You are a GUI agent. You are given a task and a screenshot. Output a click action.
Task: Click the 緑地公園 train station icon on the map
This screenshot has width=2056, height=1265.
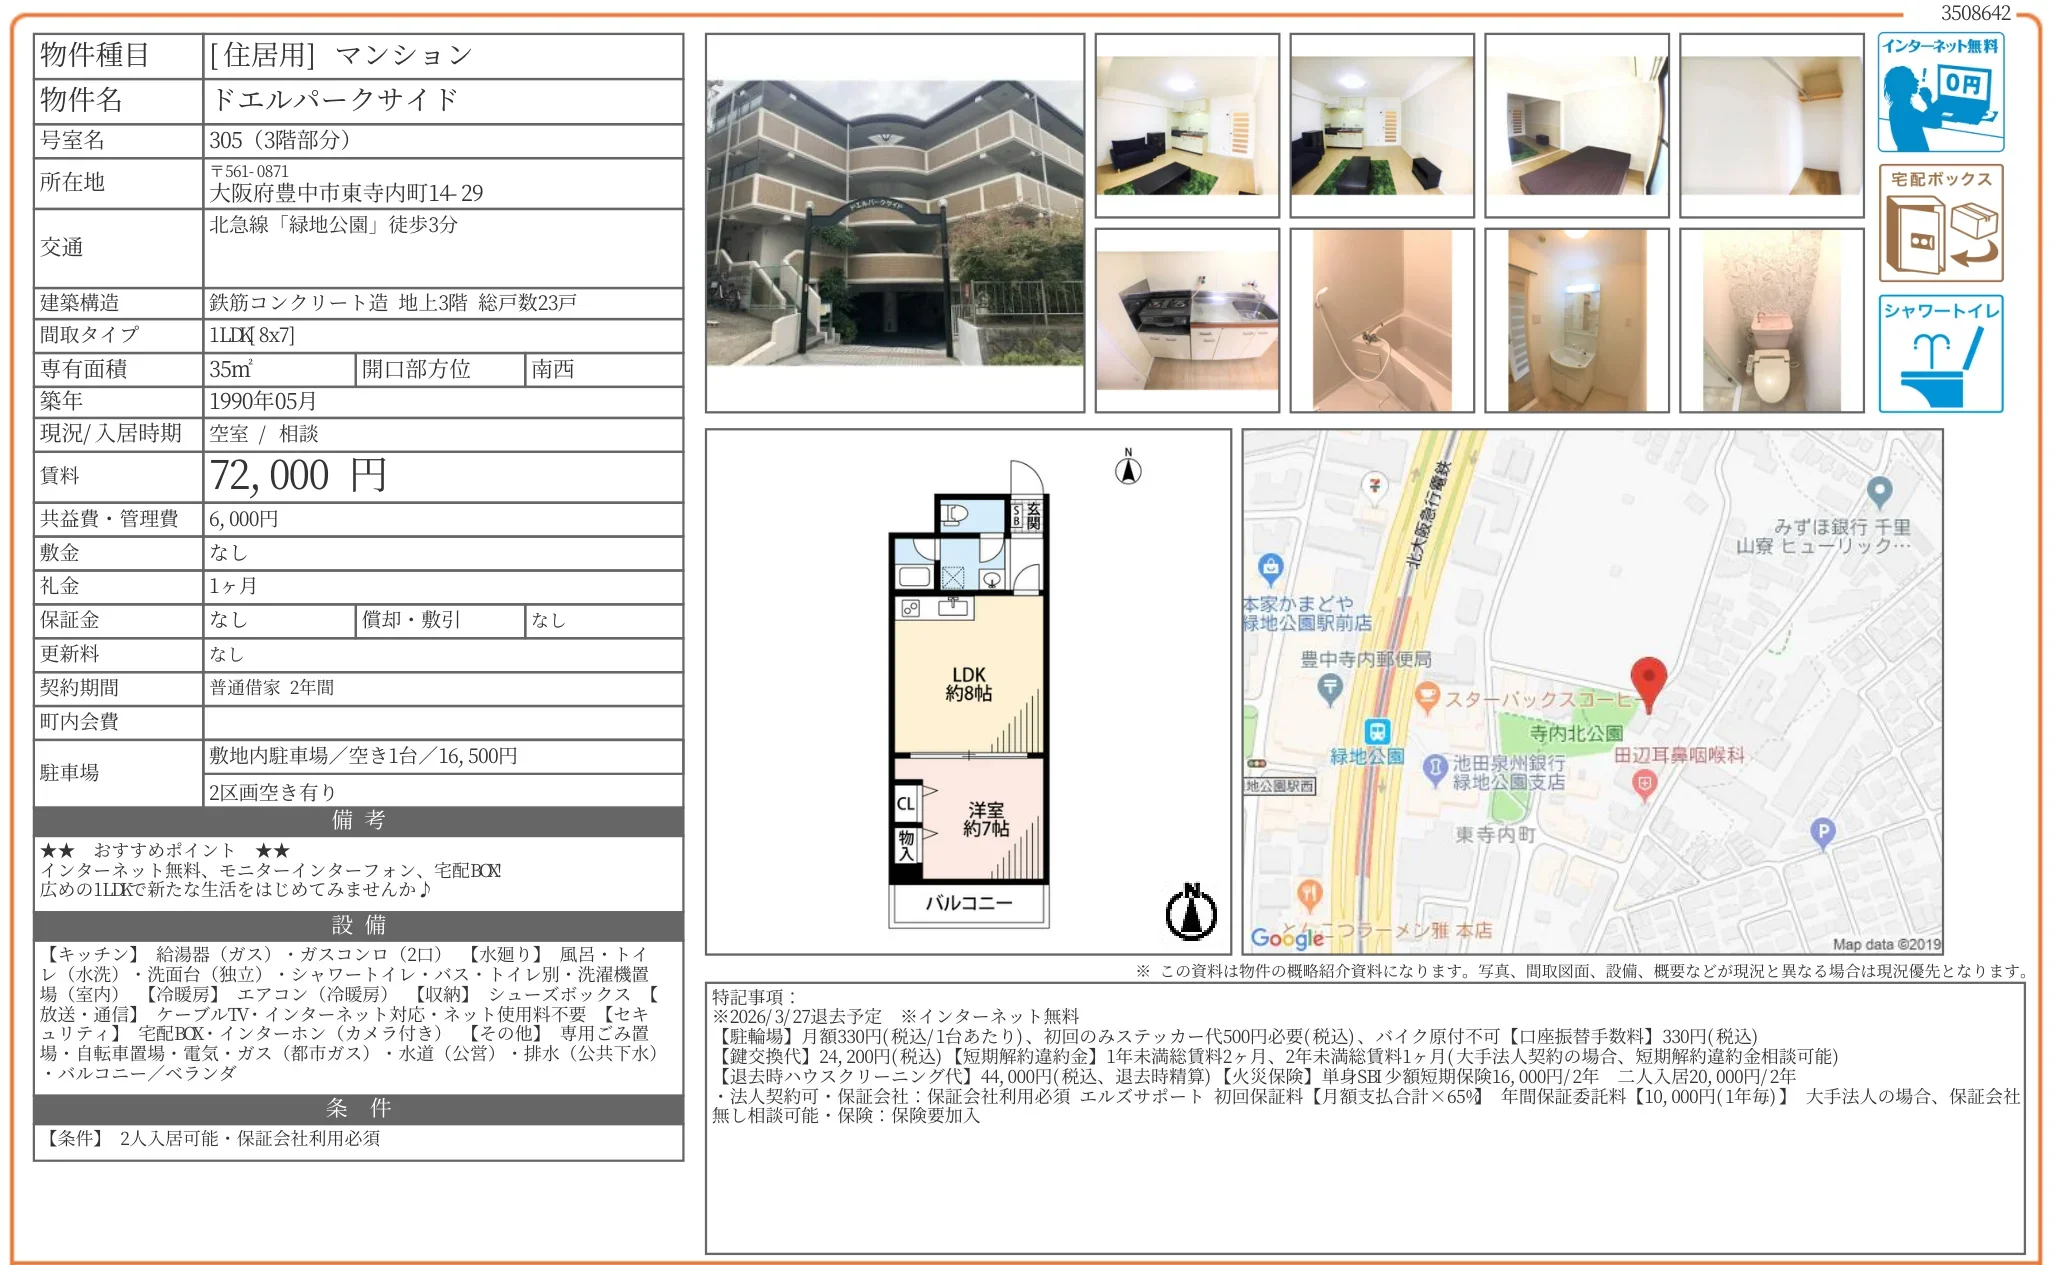pyautogui.click(x=1376, y=733)
